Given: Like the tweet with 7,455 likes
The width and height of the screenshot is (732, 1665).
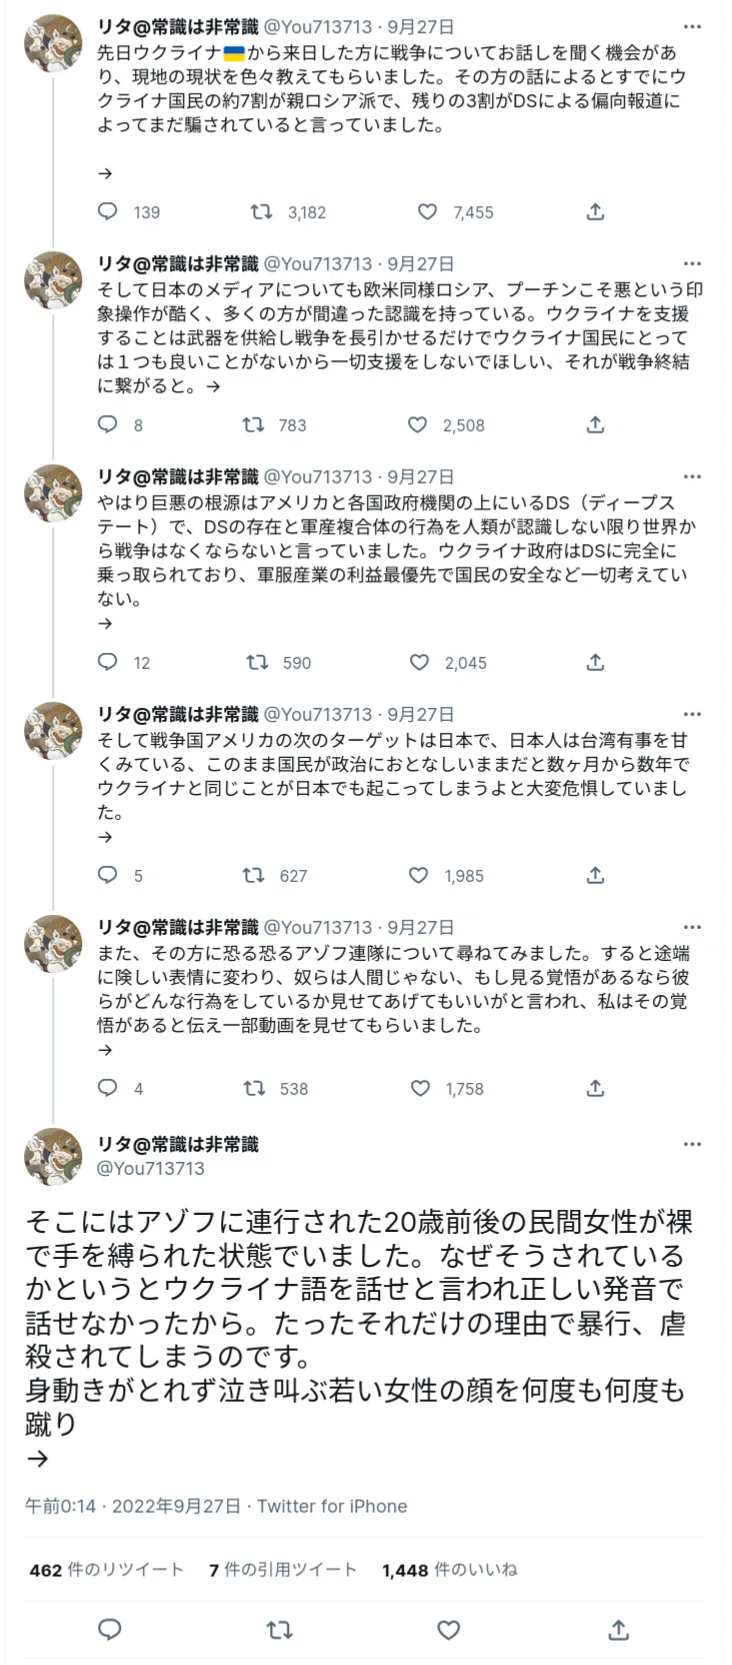Looking at the screenshot, I should pos(427,212).
